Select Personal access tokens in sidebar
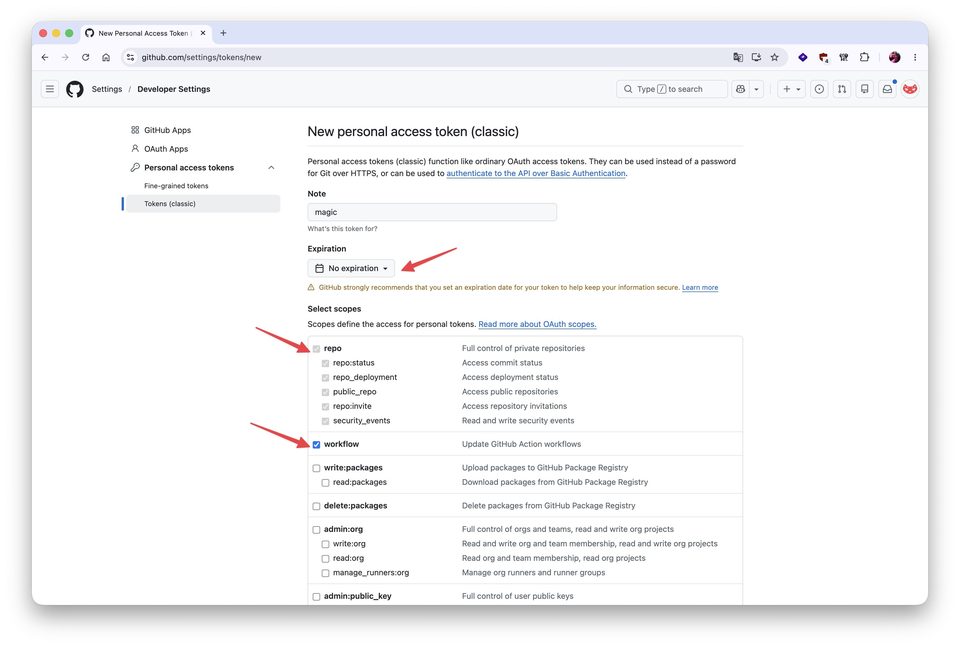Viewport: 960px width, 647px height. (x=189, y=168)
